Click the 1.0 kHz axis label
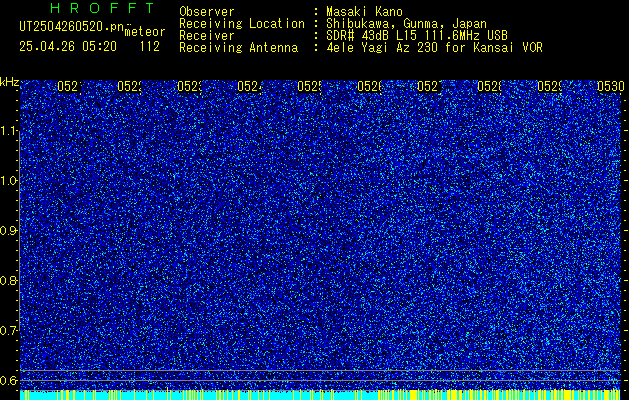The width and height of the screenshot is (629, 400). coord(10,181)
